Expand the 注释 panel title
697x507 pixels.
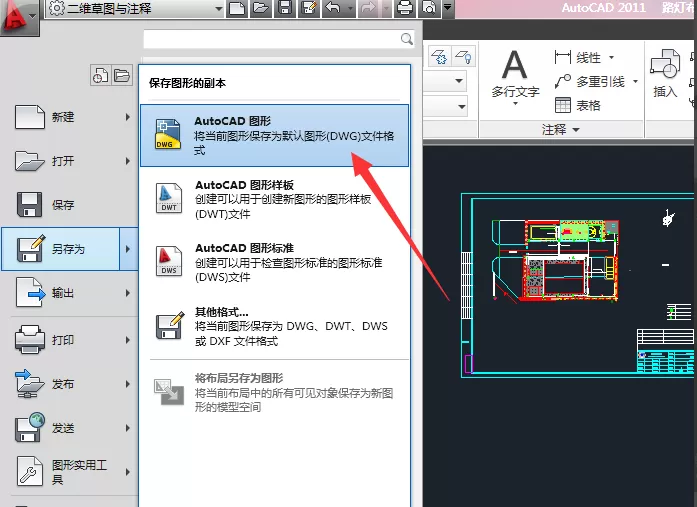[x=561, y=130]
